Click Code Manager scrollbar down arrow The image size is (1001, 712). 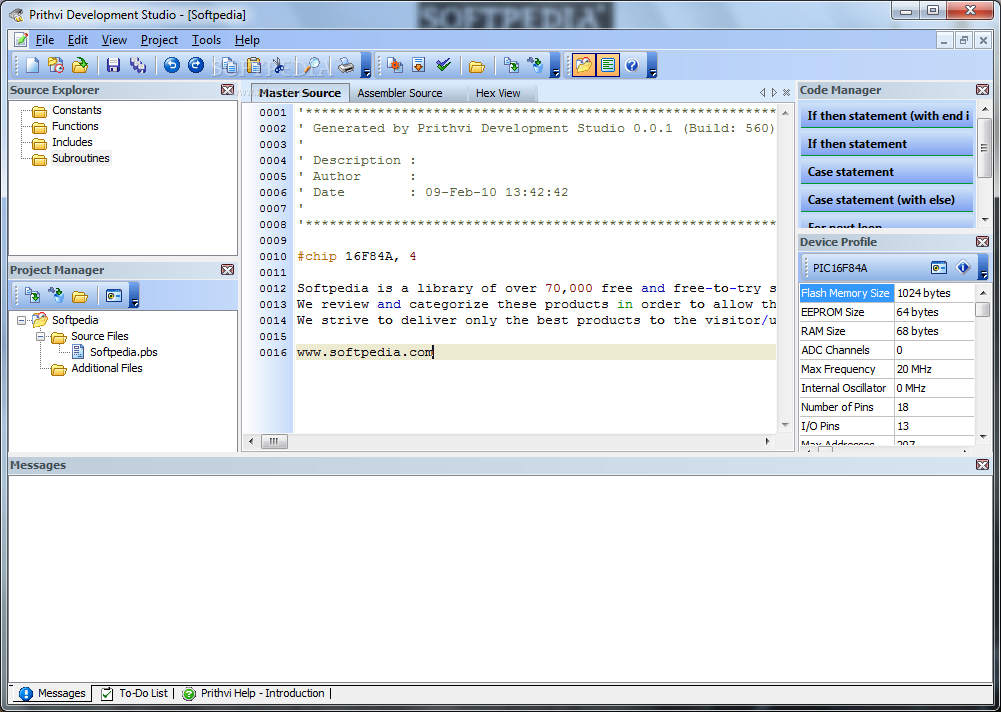point(984,220)
